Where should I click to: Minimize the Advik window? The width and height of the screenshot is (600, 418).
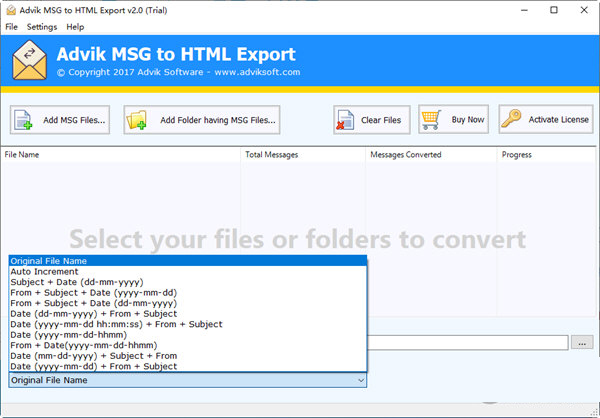pos(524,10)
